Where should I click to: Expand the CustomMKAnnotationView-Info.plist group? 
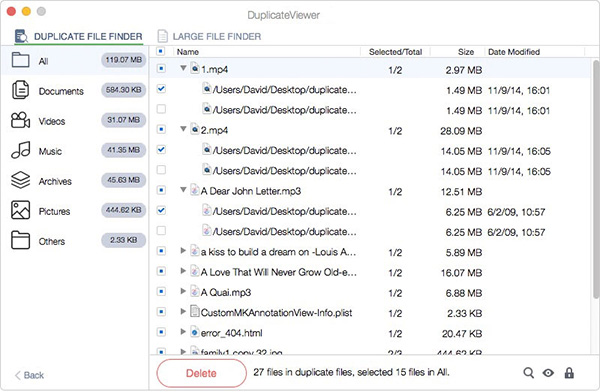click(183, 312)
